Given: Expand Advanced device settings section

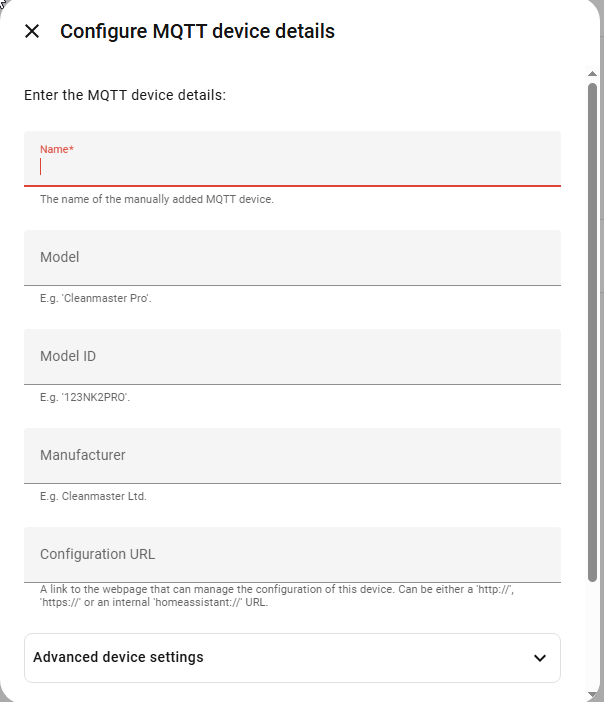Looking at the screenshot, I should pyautogui.click(x=292, y=657).
